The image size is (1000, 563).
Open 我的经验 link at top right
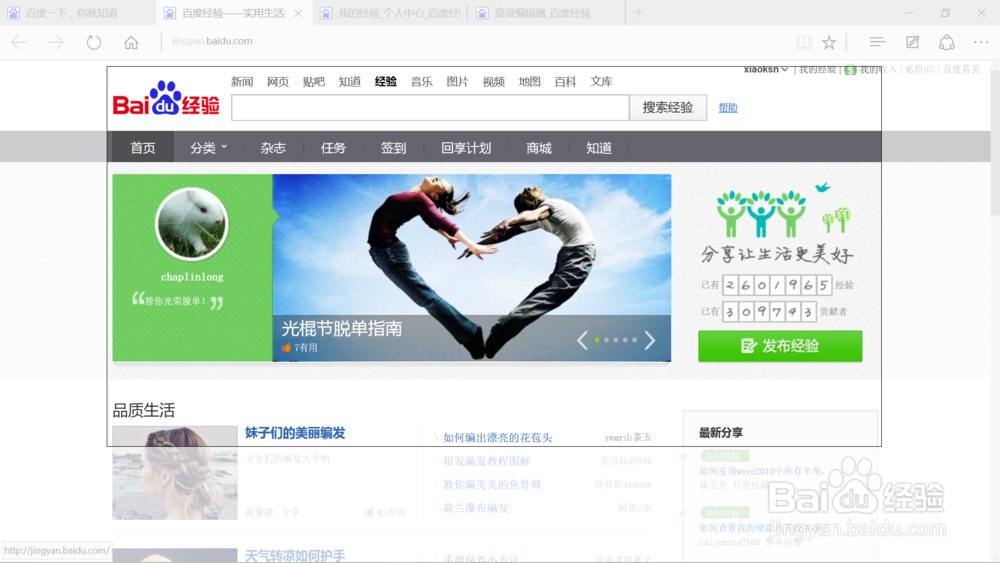[x=817, y=69]
